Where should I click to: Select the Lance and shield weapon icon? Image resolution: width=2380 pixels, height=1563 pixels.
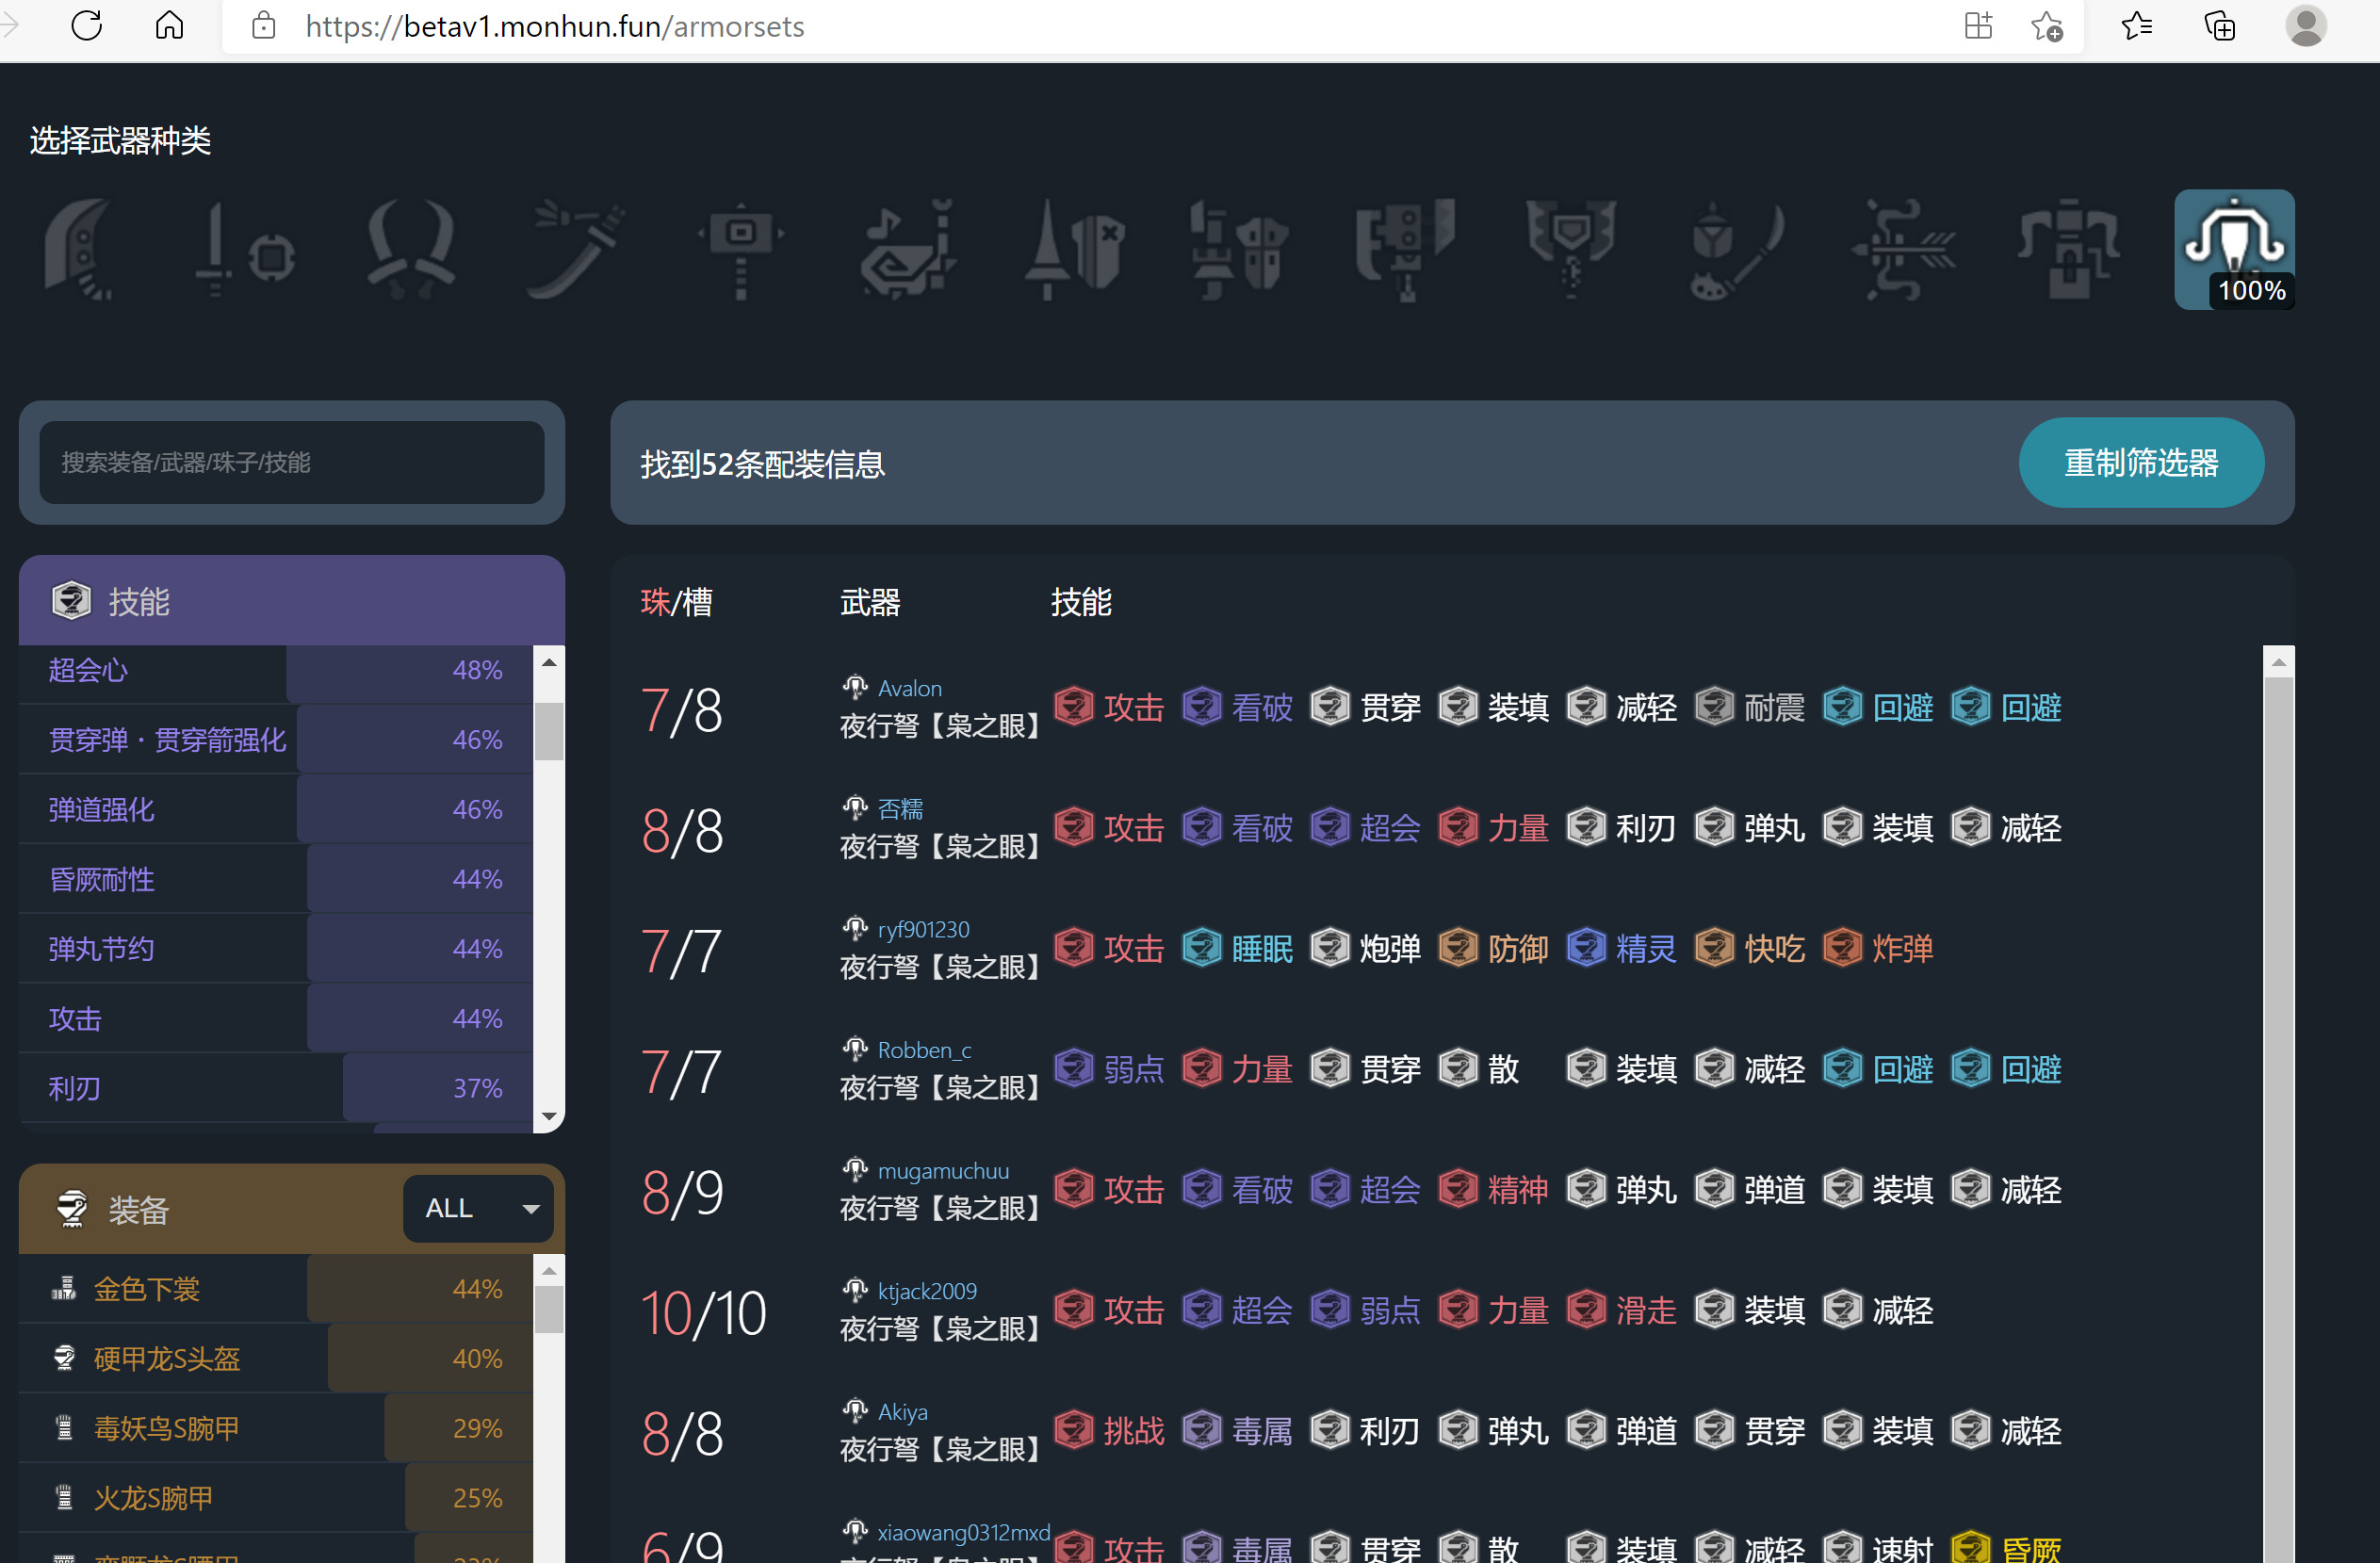(1073, 249)
